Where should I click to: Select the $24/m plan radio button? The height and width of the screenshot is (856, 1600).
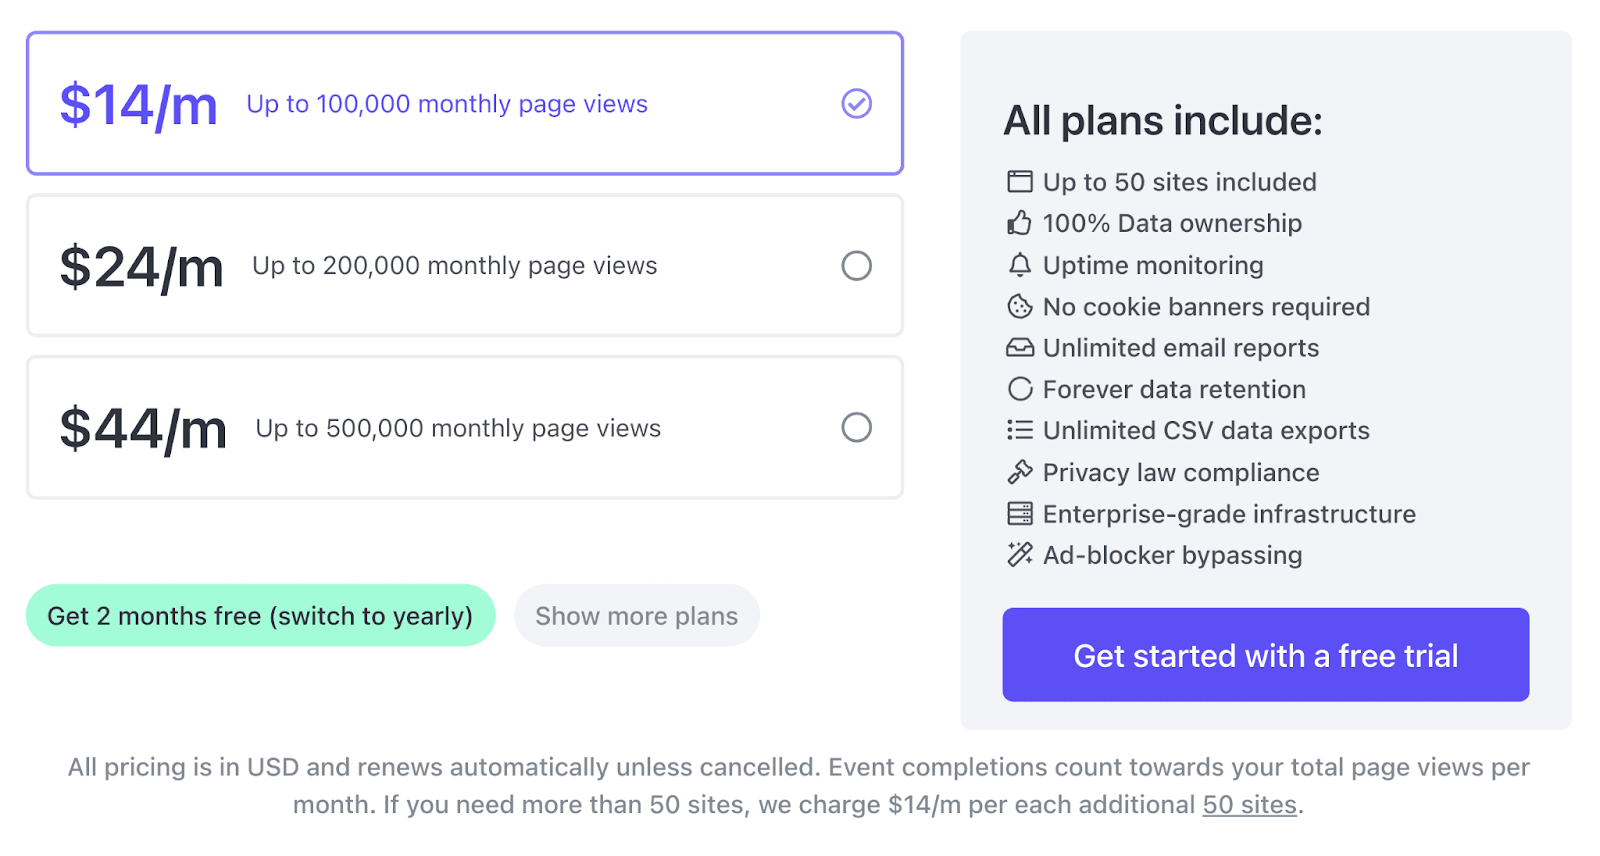pyautogui.click(x=856, y=266)
